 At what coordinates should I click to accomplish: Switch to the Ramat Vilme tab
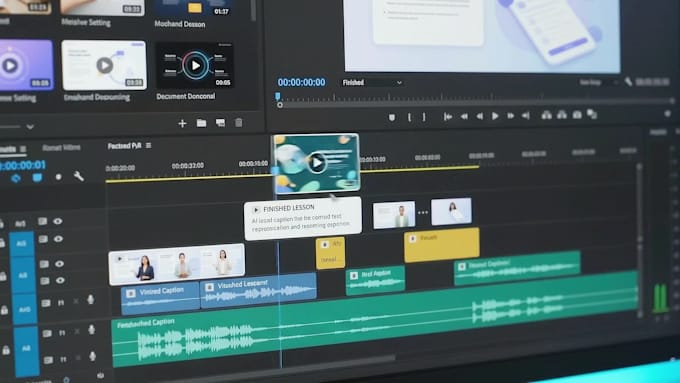[61, 147]
